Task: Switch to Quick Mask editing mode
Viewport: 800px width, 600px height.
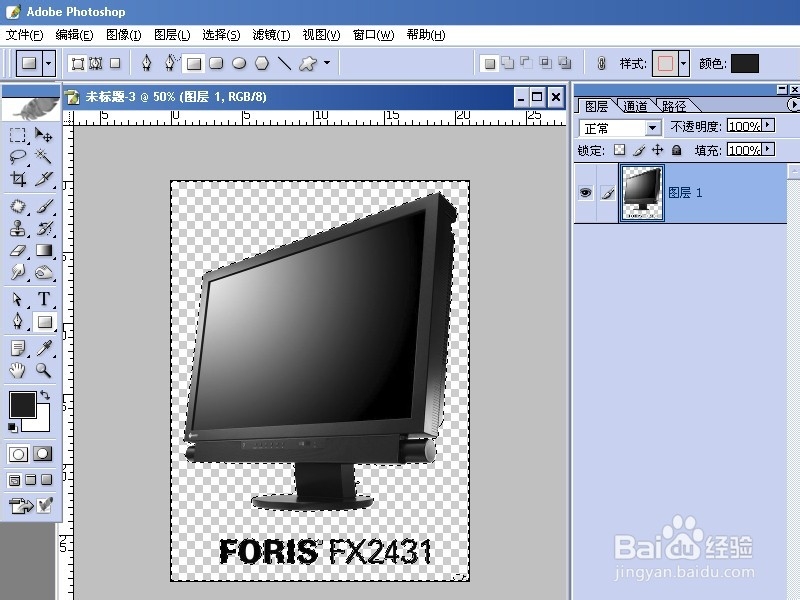Action: (40, 453)
